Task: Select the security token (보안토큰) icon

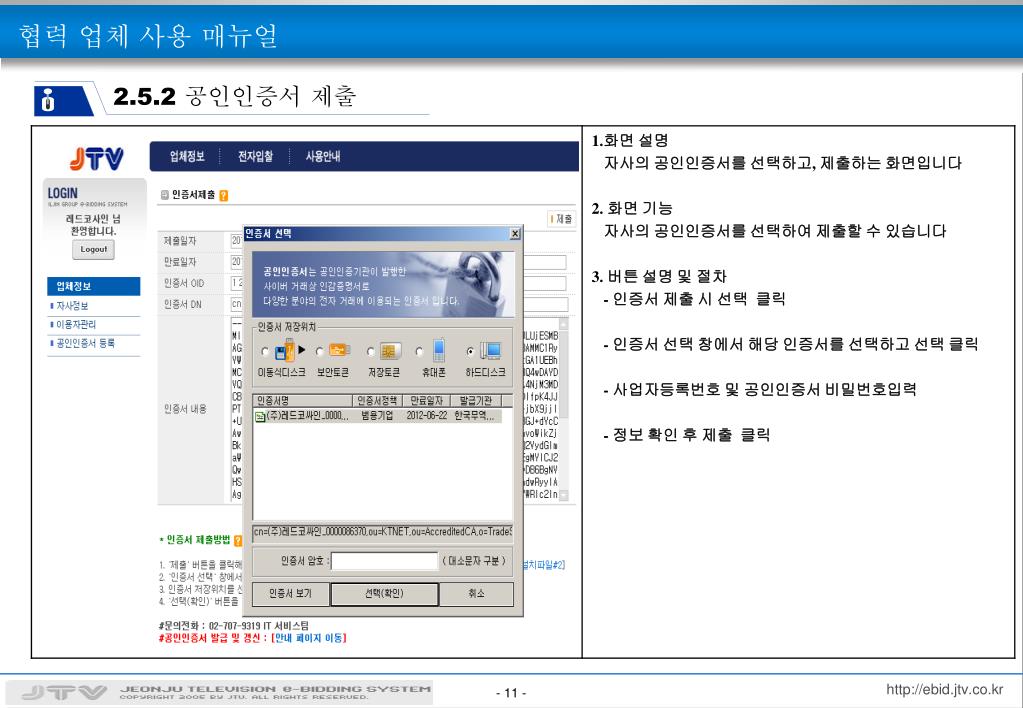Action: [339, 350]
